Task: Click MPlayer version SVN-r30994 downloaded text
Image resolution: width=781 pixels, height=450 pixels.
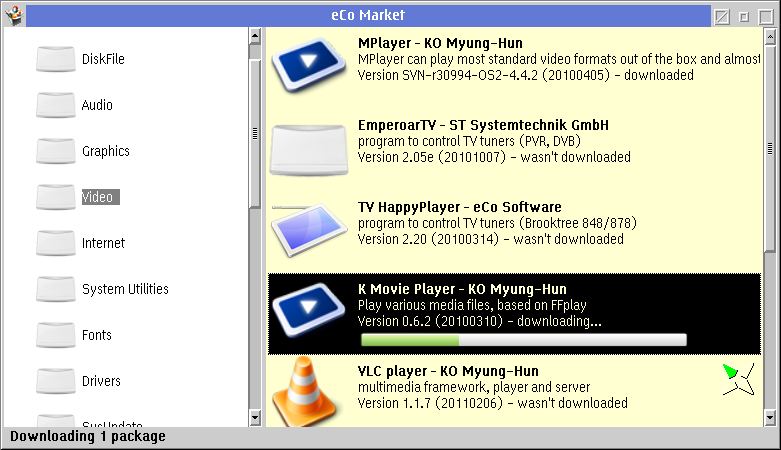Action: 525,75
